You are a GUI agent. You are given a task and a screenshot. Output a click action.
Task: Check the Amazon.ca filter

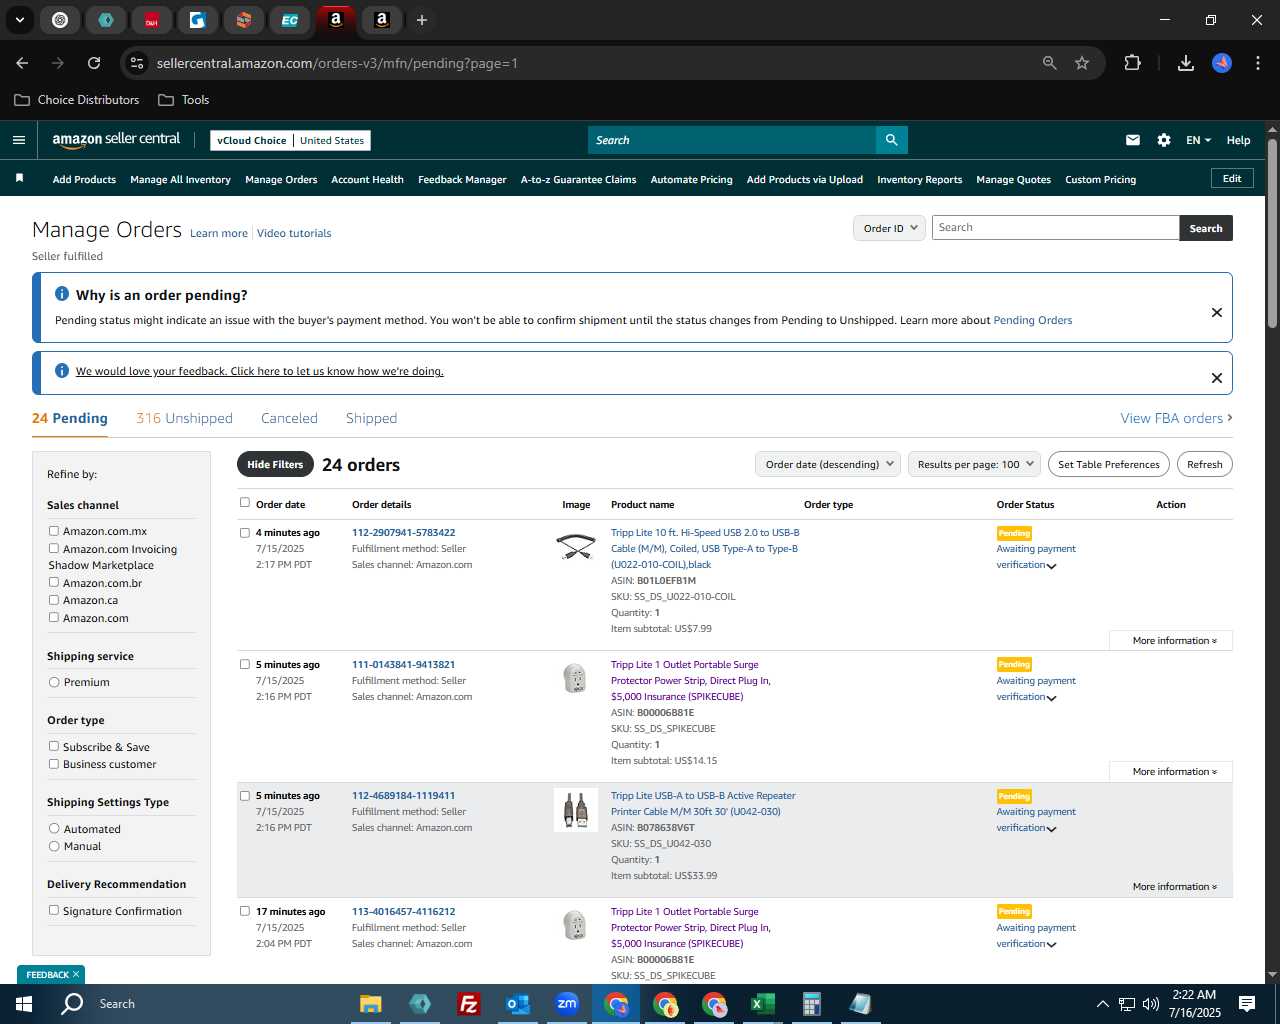click(x=54, y=600)
